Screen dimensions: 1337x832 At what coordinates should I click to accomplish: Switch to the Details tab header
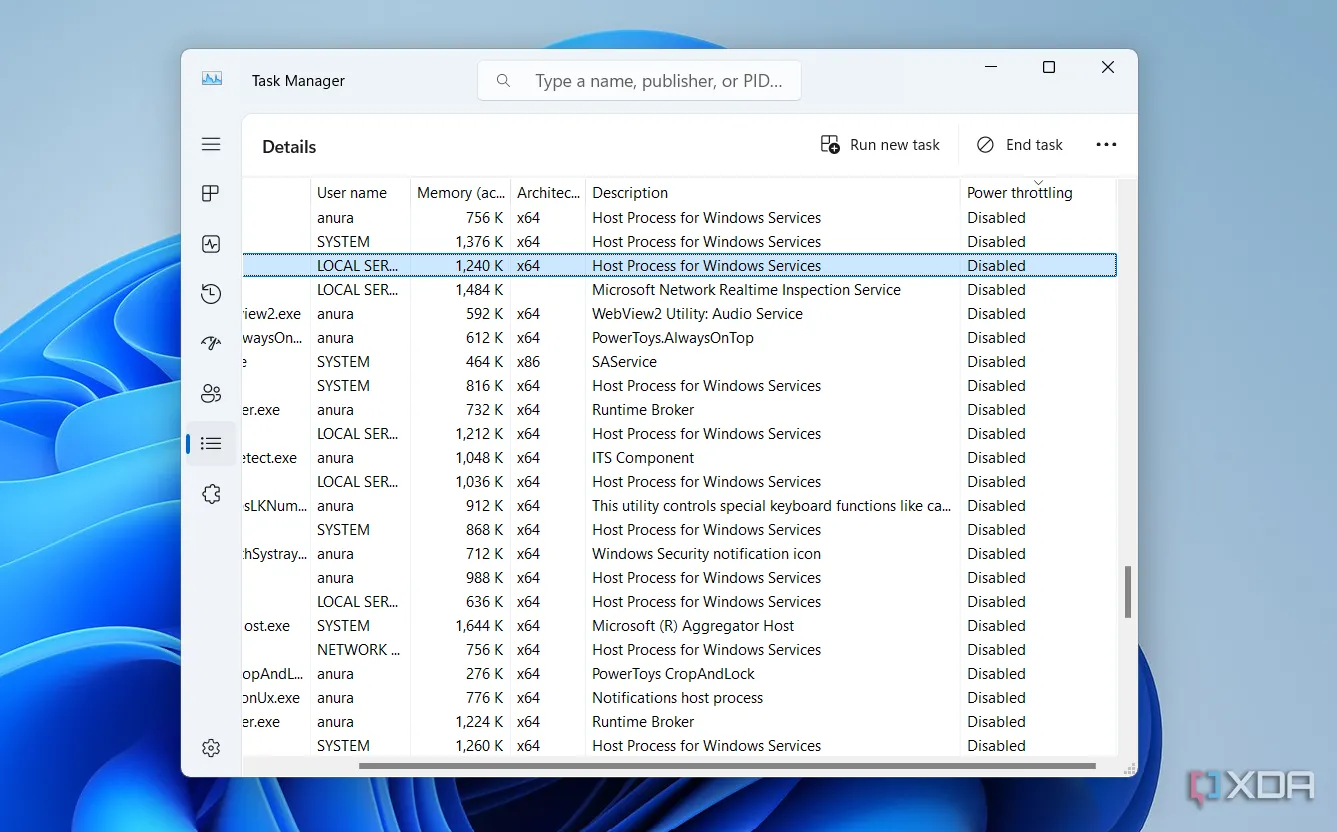(x=288, y=146)
